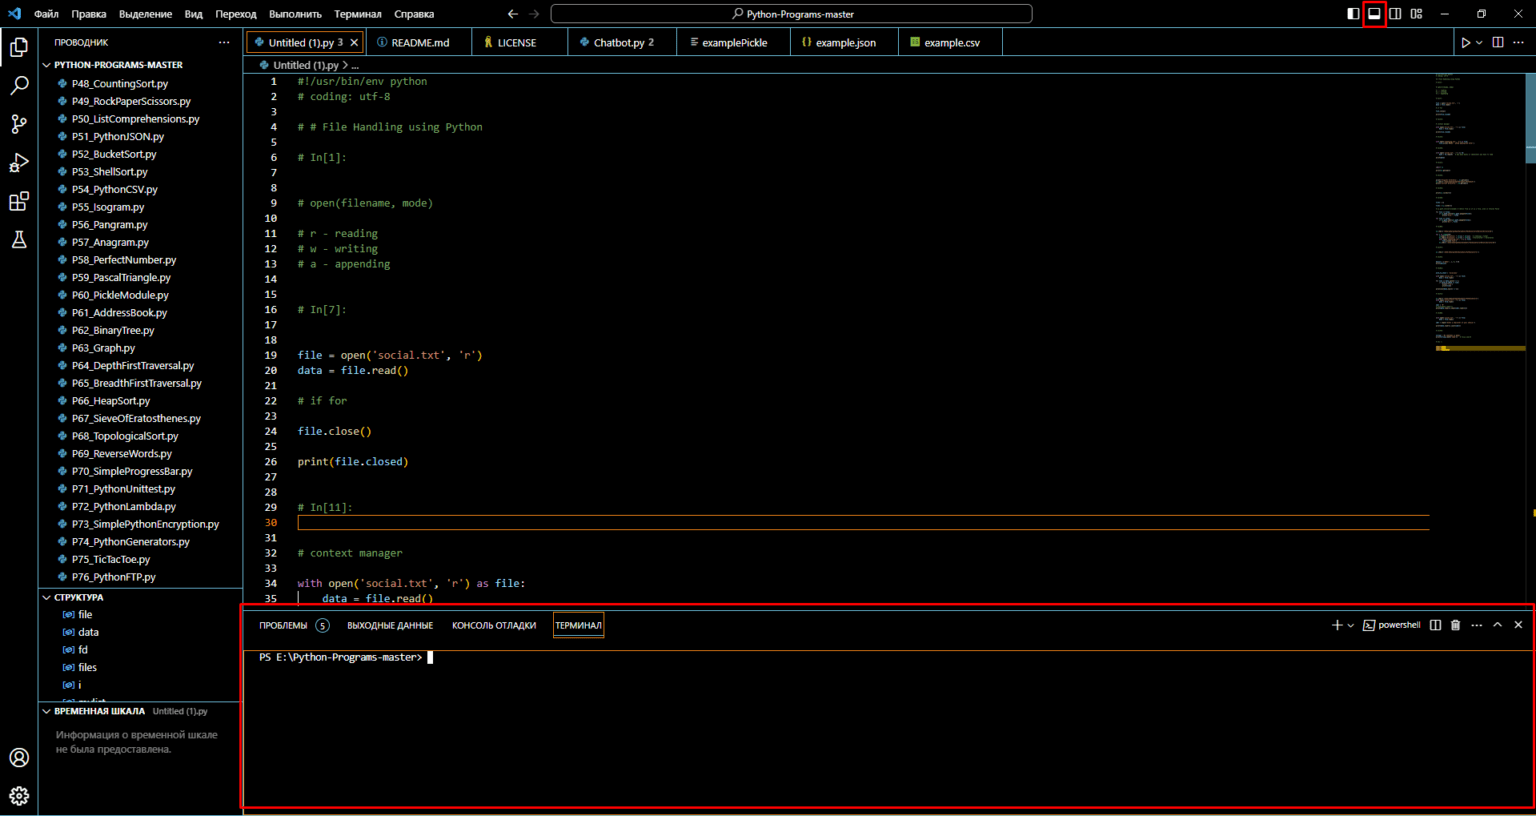
Task: Toggle the secondary sidebar visibility
Action: (1395, 14)
